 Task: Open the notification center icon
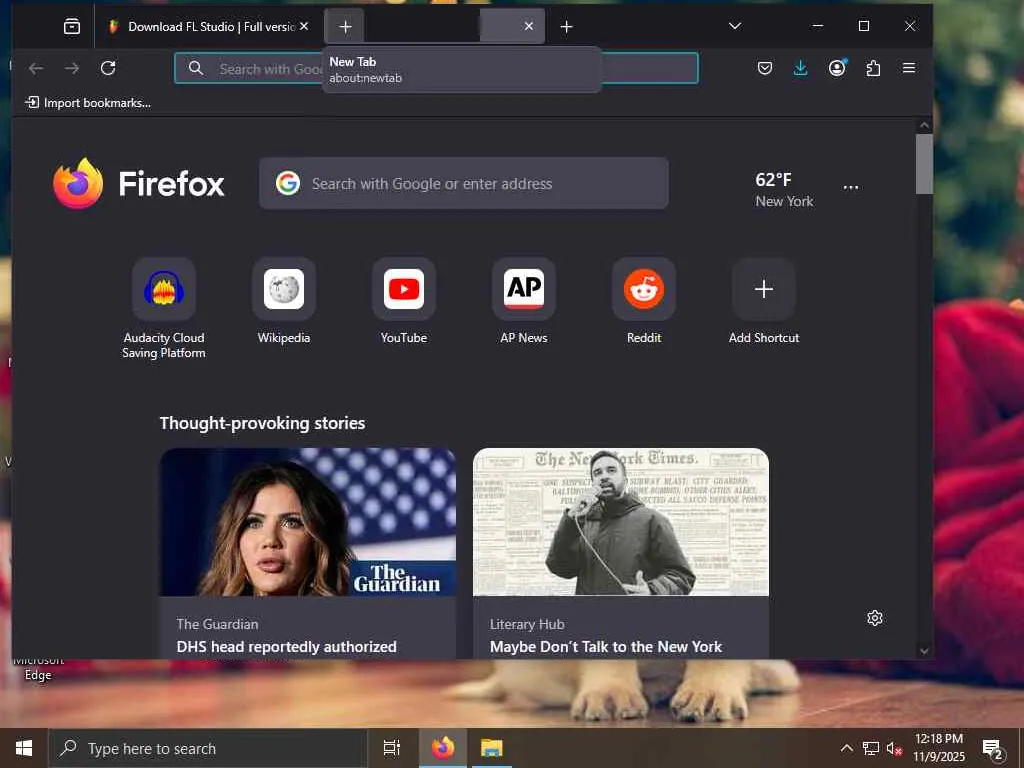point(993,749)
